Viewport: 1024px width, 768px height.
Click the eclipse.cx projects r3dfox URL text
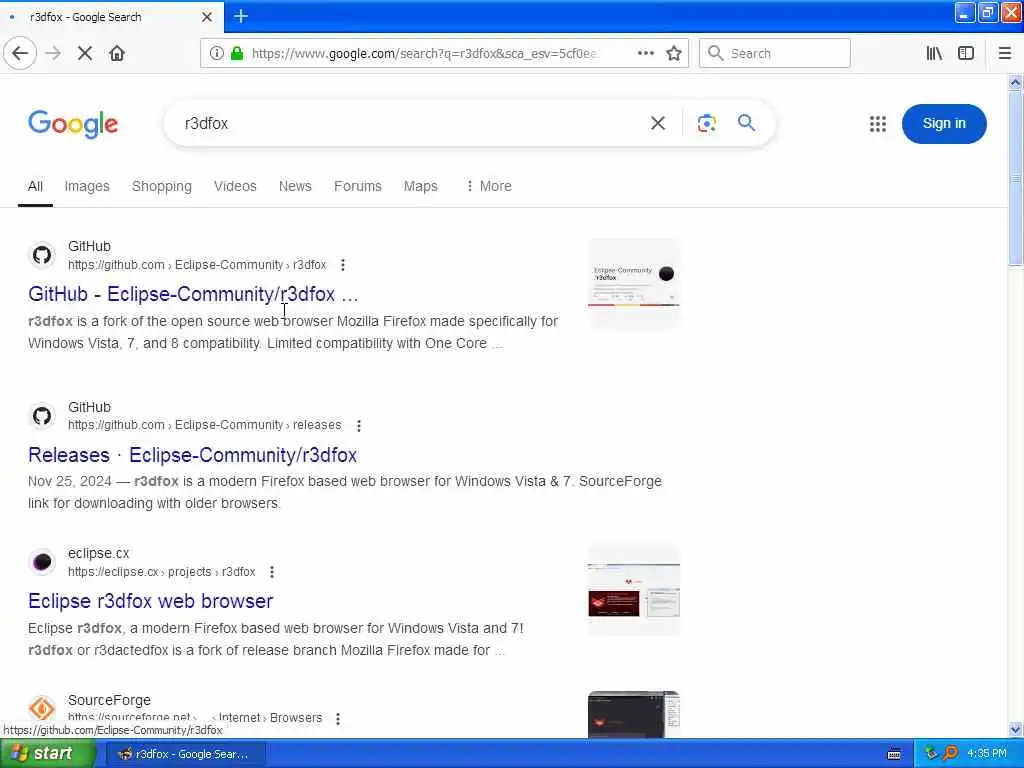tap(161, 572)
